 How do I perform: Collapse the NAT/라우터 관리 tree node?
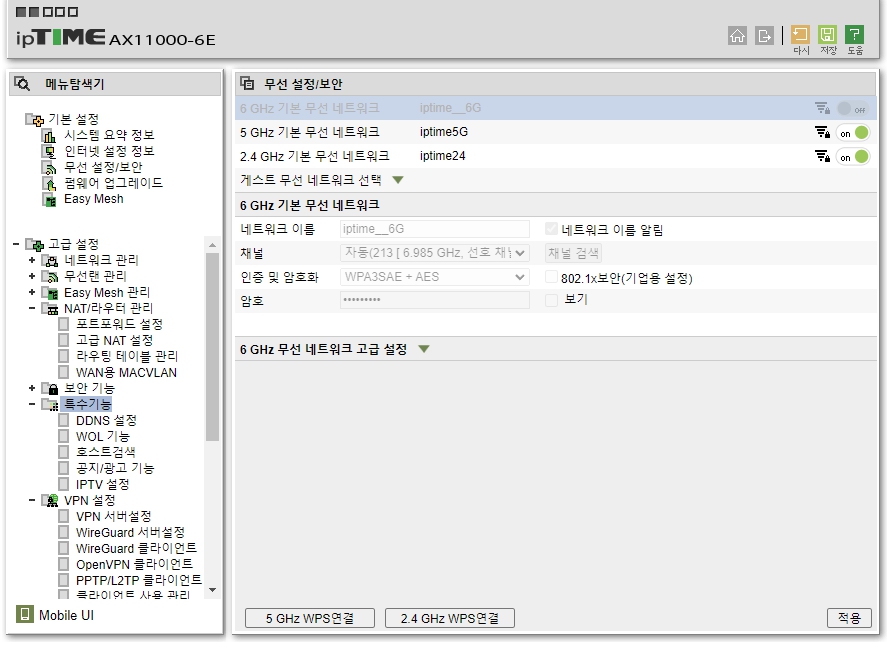(32, 308)
